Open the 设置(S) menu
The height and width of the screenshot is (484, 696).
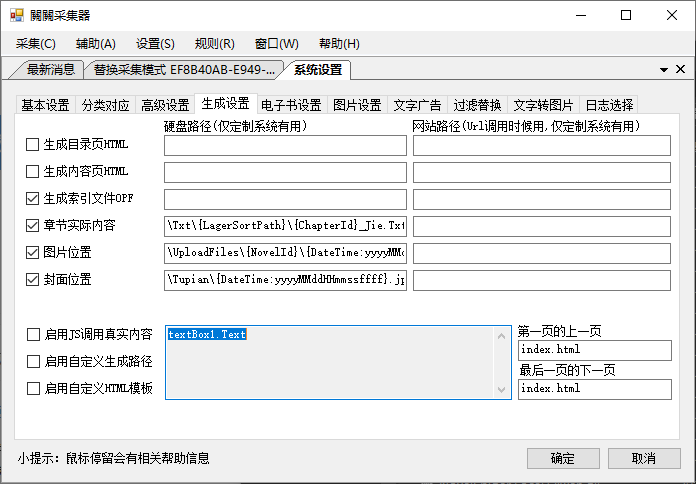click(x=155, y=44)
